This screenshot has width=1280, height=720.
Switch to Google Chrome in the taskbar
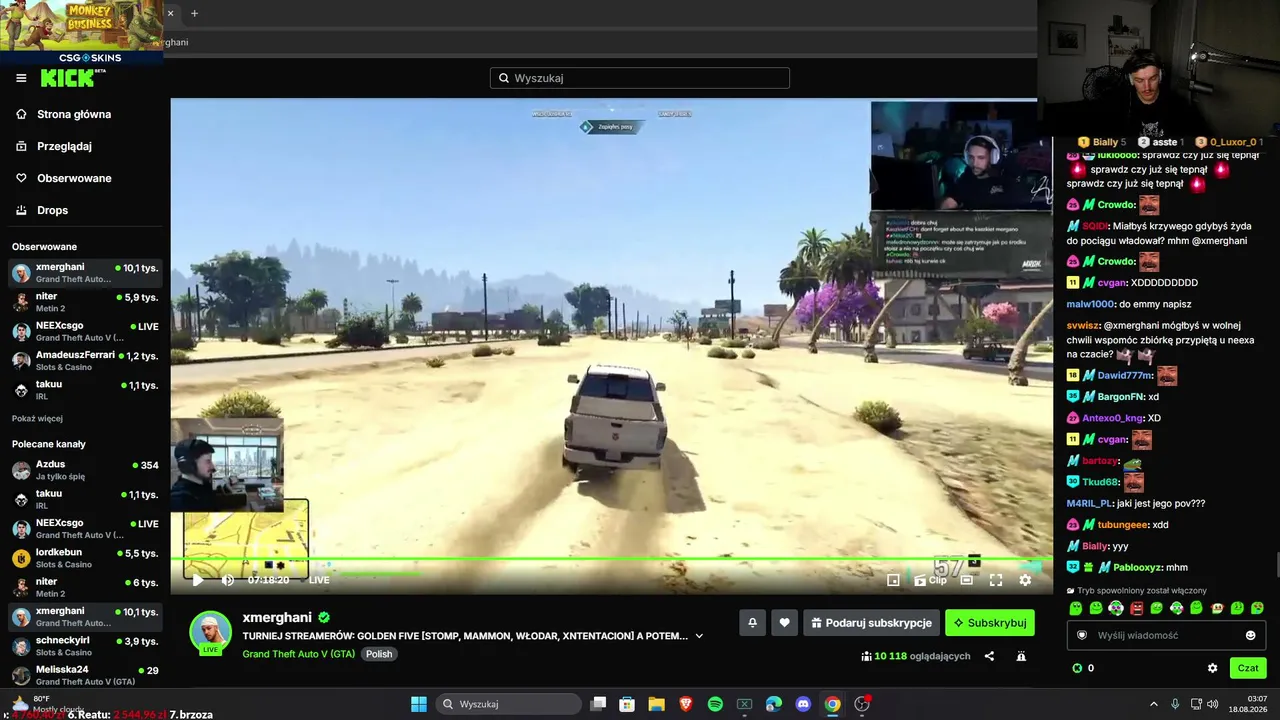(x=832, y=704)
